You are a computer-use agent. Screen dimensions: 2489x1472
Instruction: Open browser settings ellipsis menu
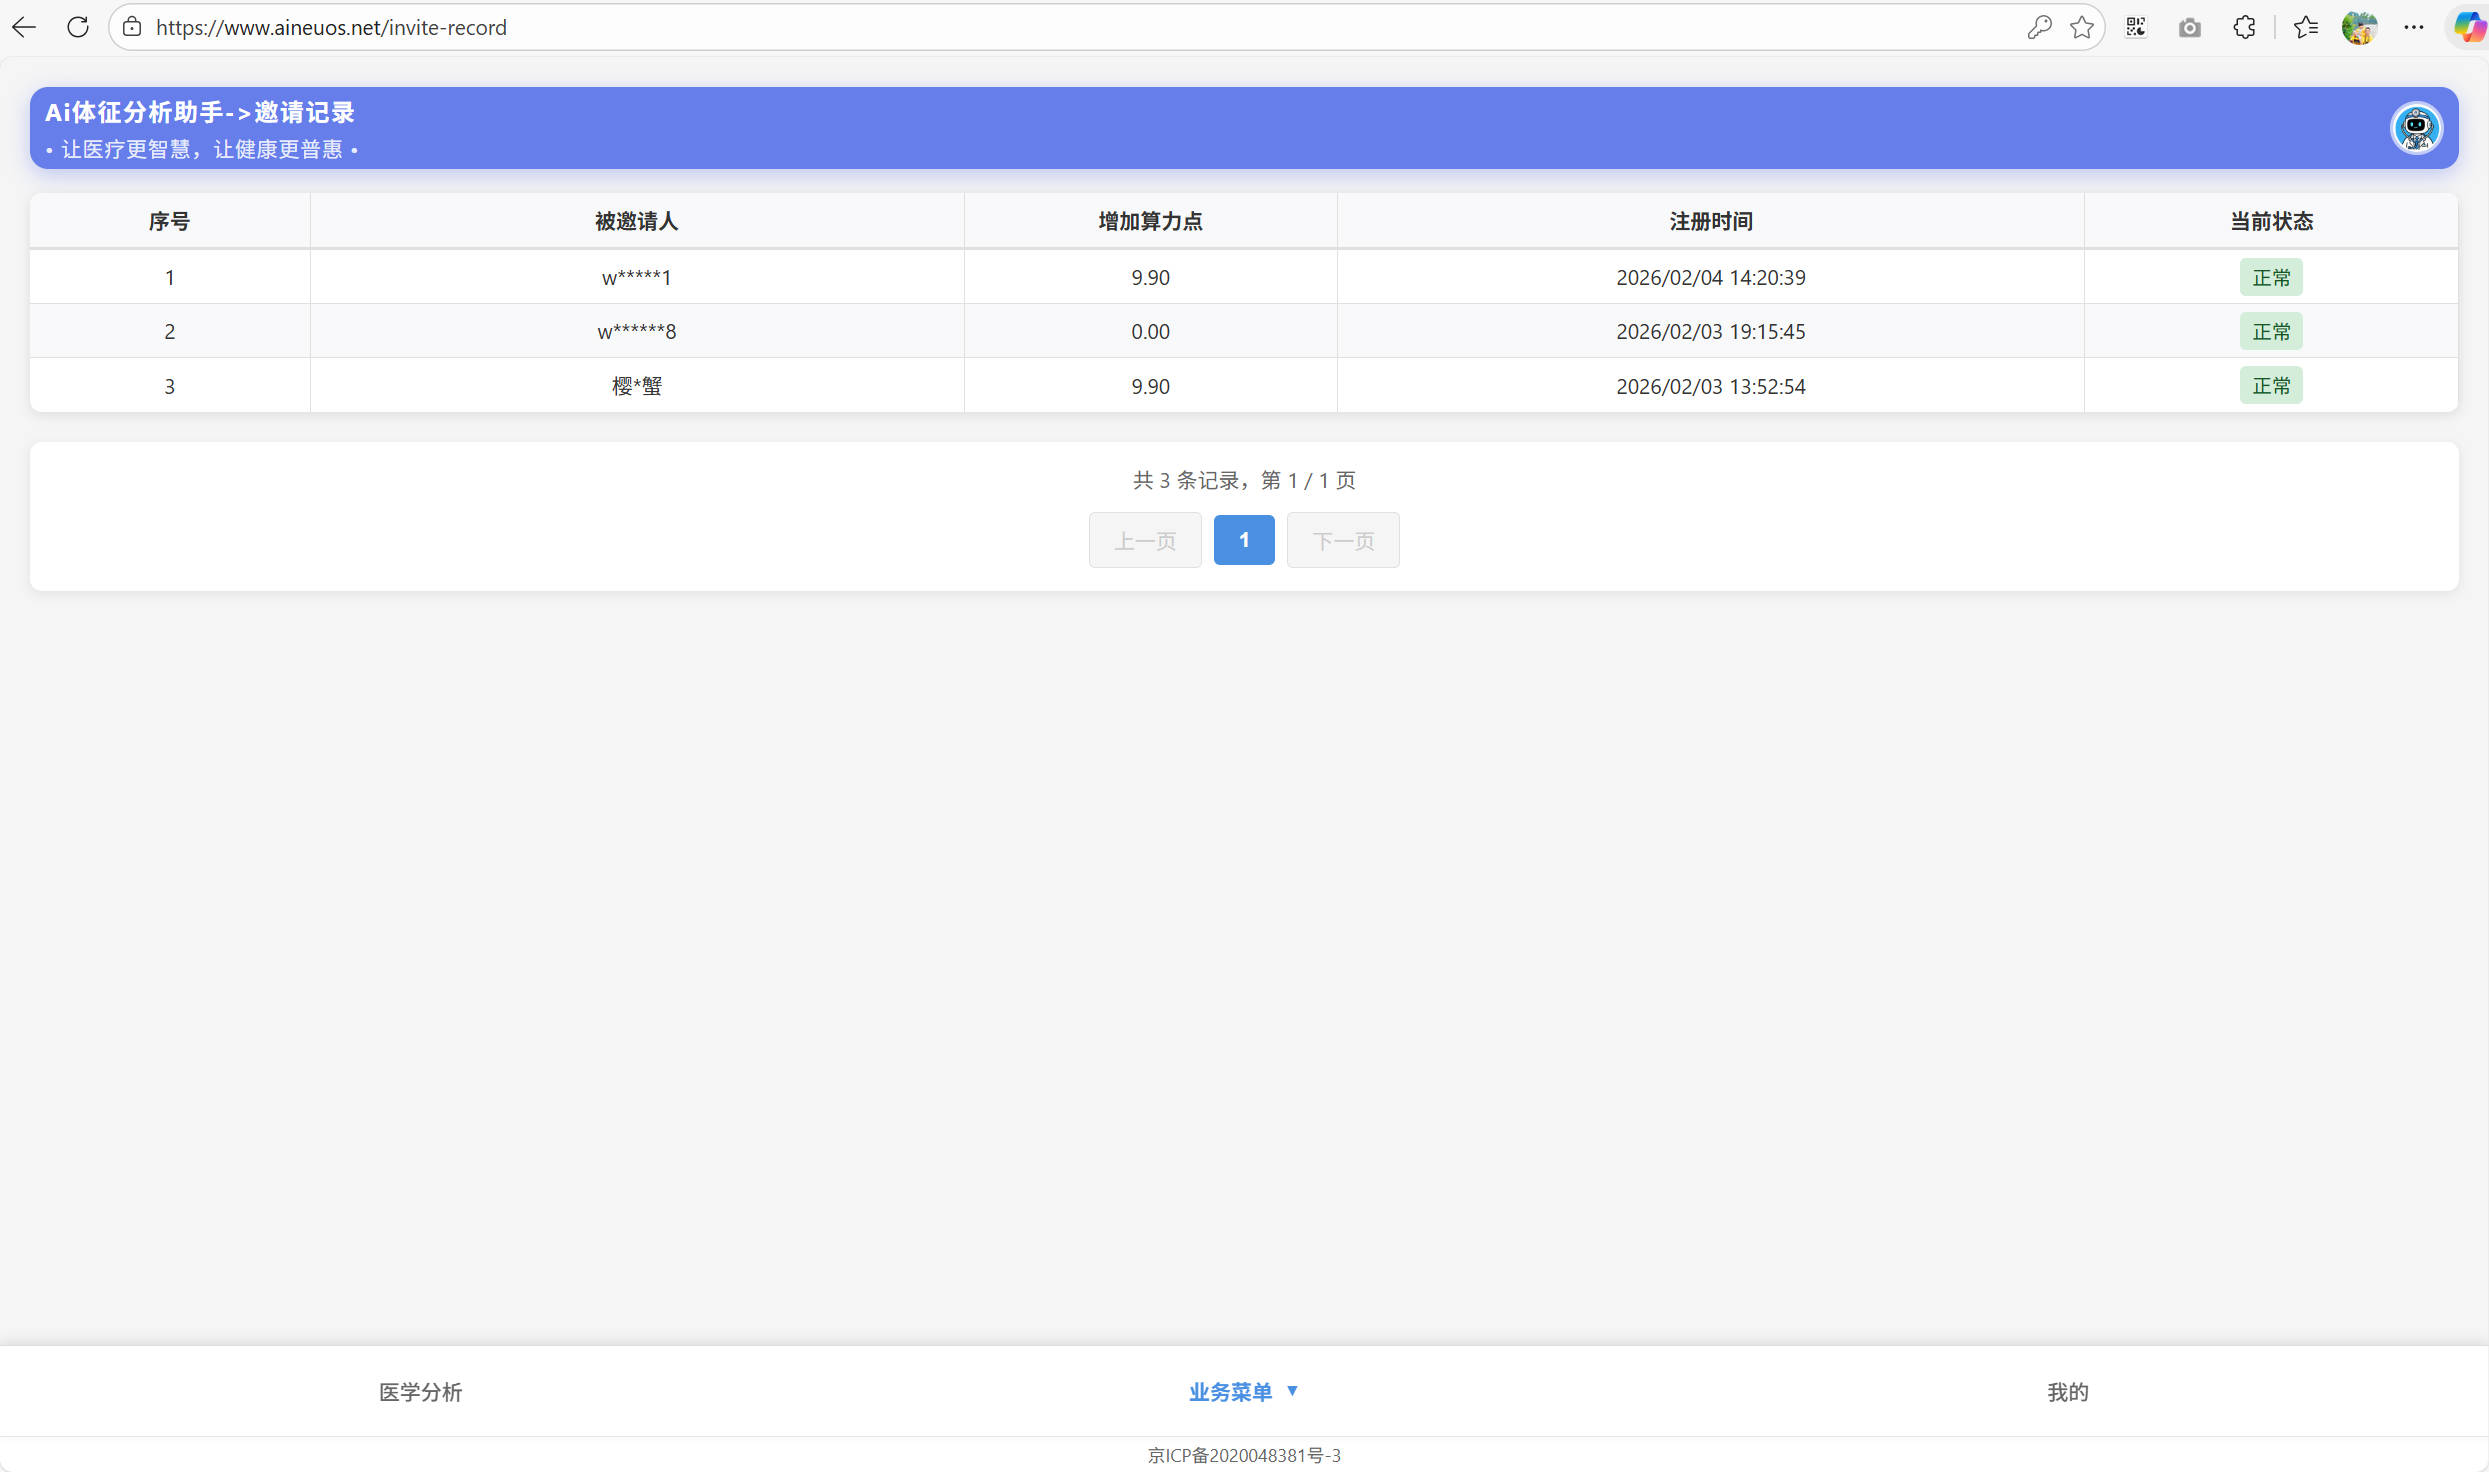coord(2414,28)
